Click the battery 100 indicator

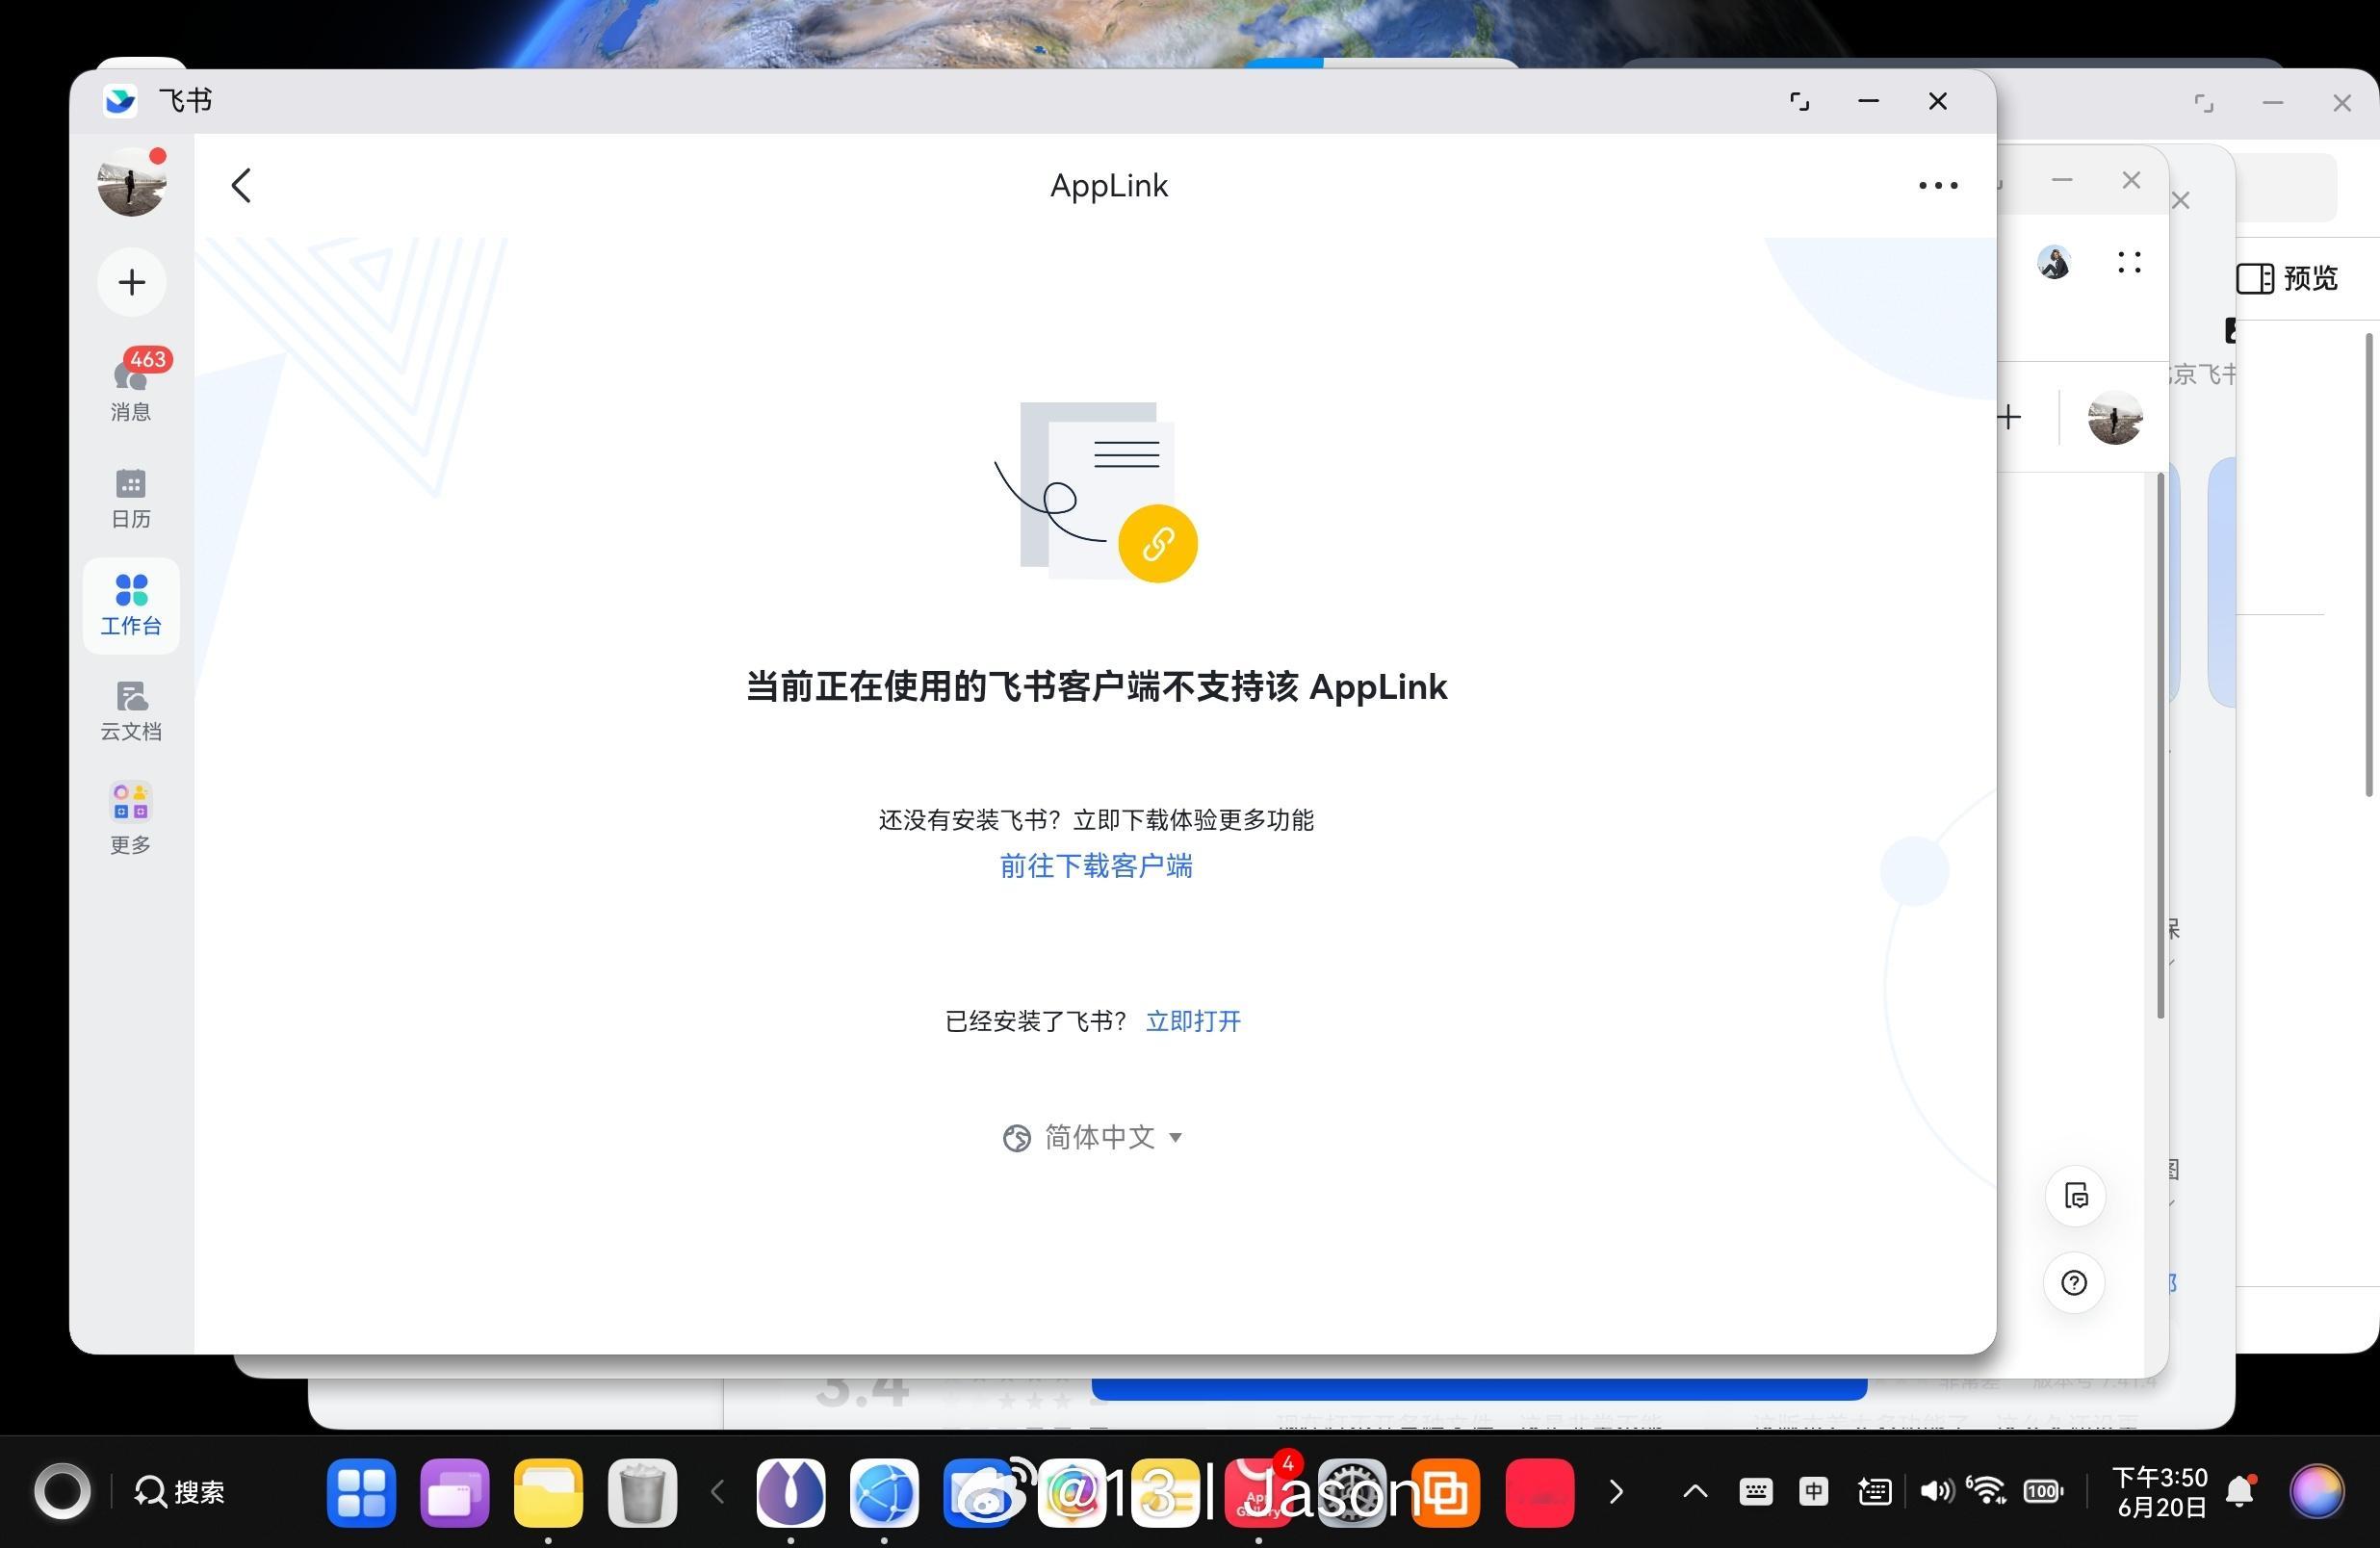[2043, 1492]
